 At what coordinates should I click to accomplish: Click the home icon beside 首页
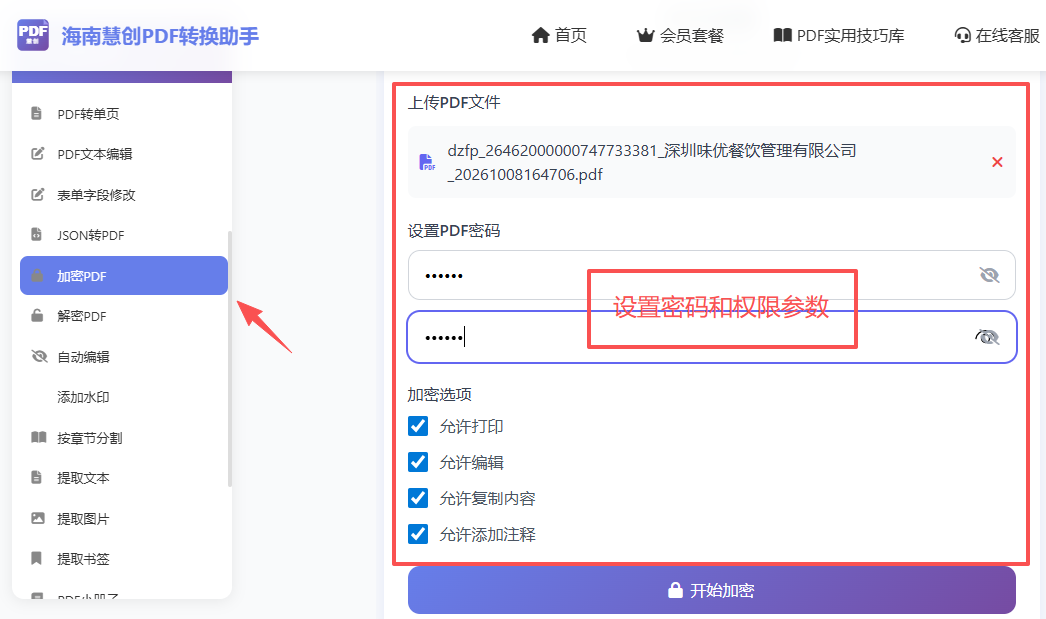click(x=540, y=35)
